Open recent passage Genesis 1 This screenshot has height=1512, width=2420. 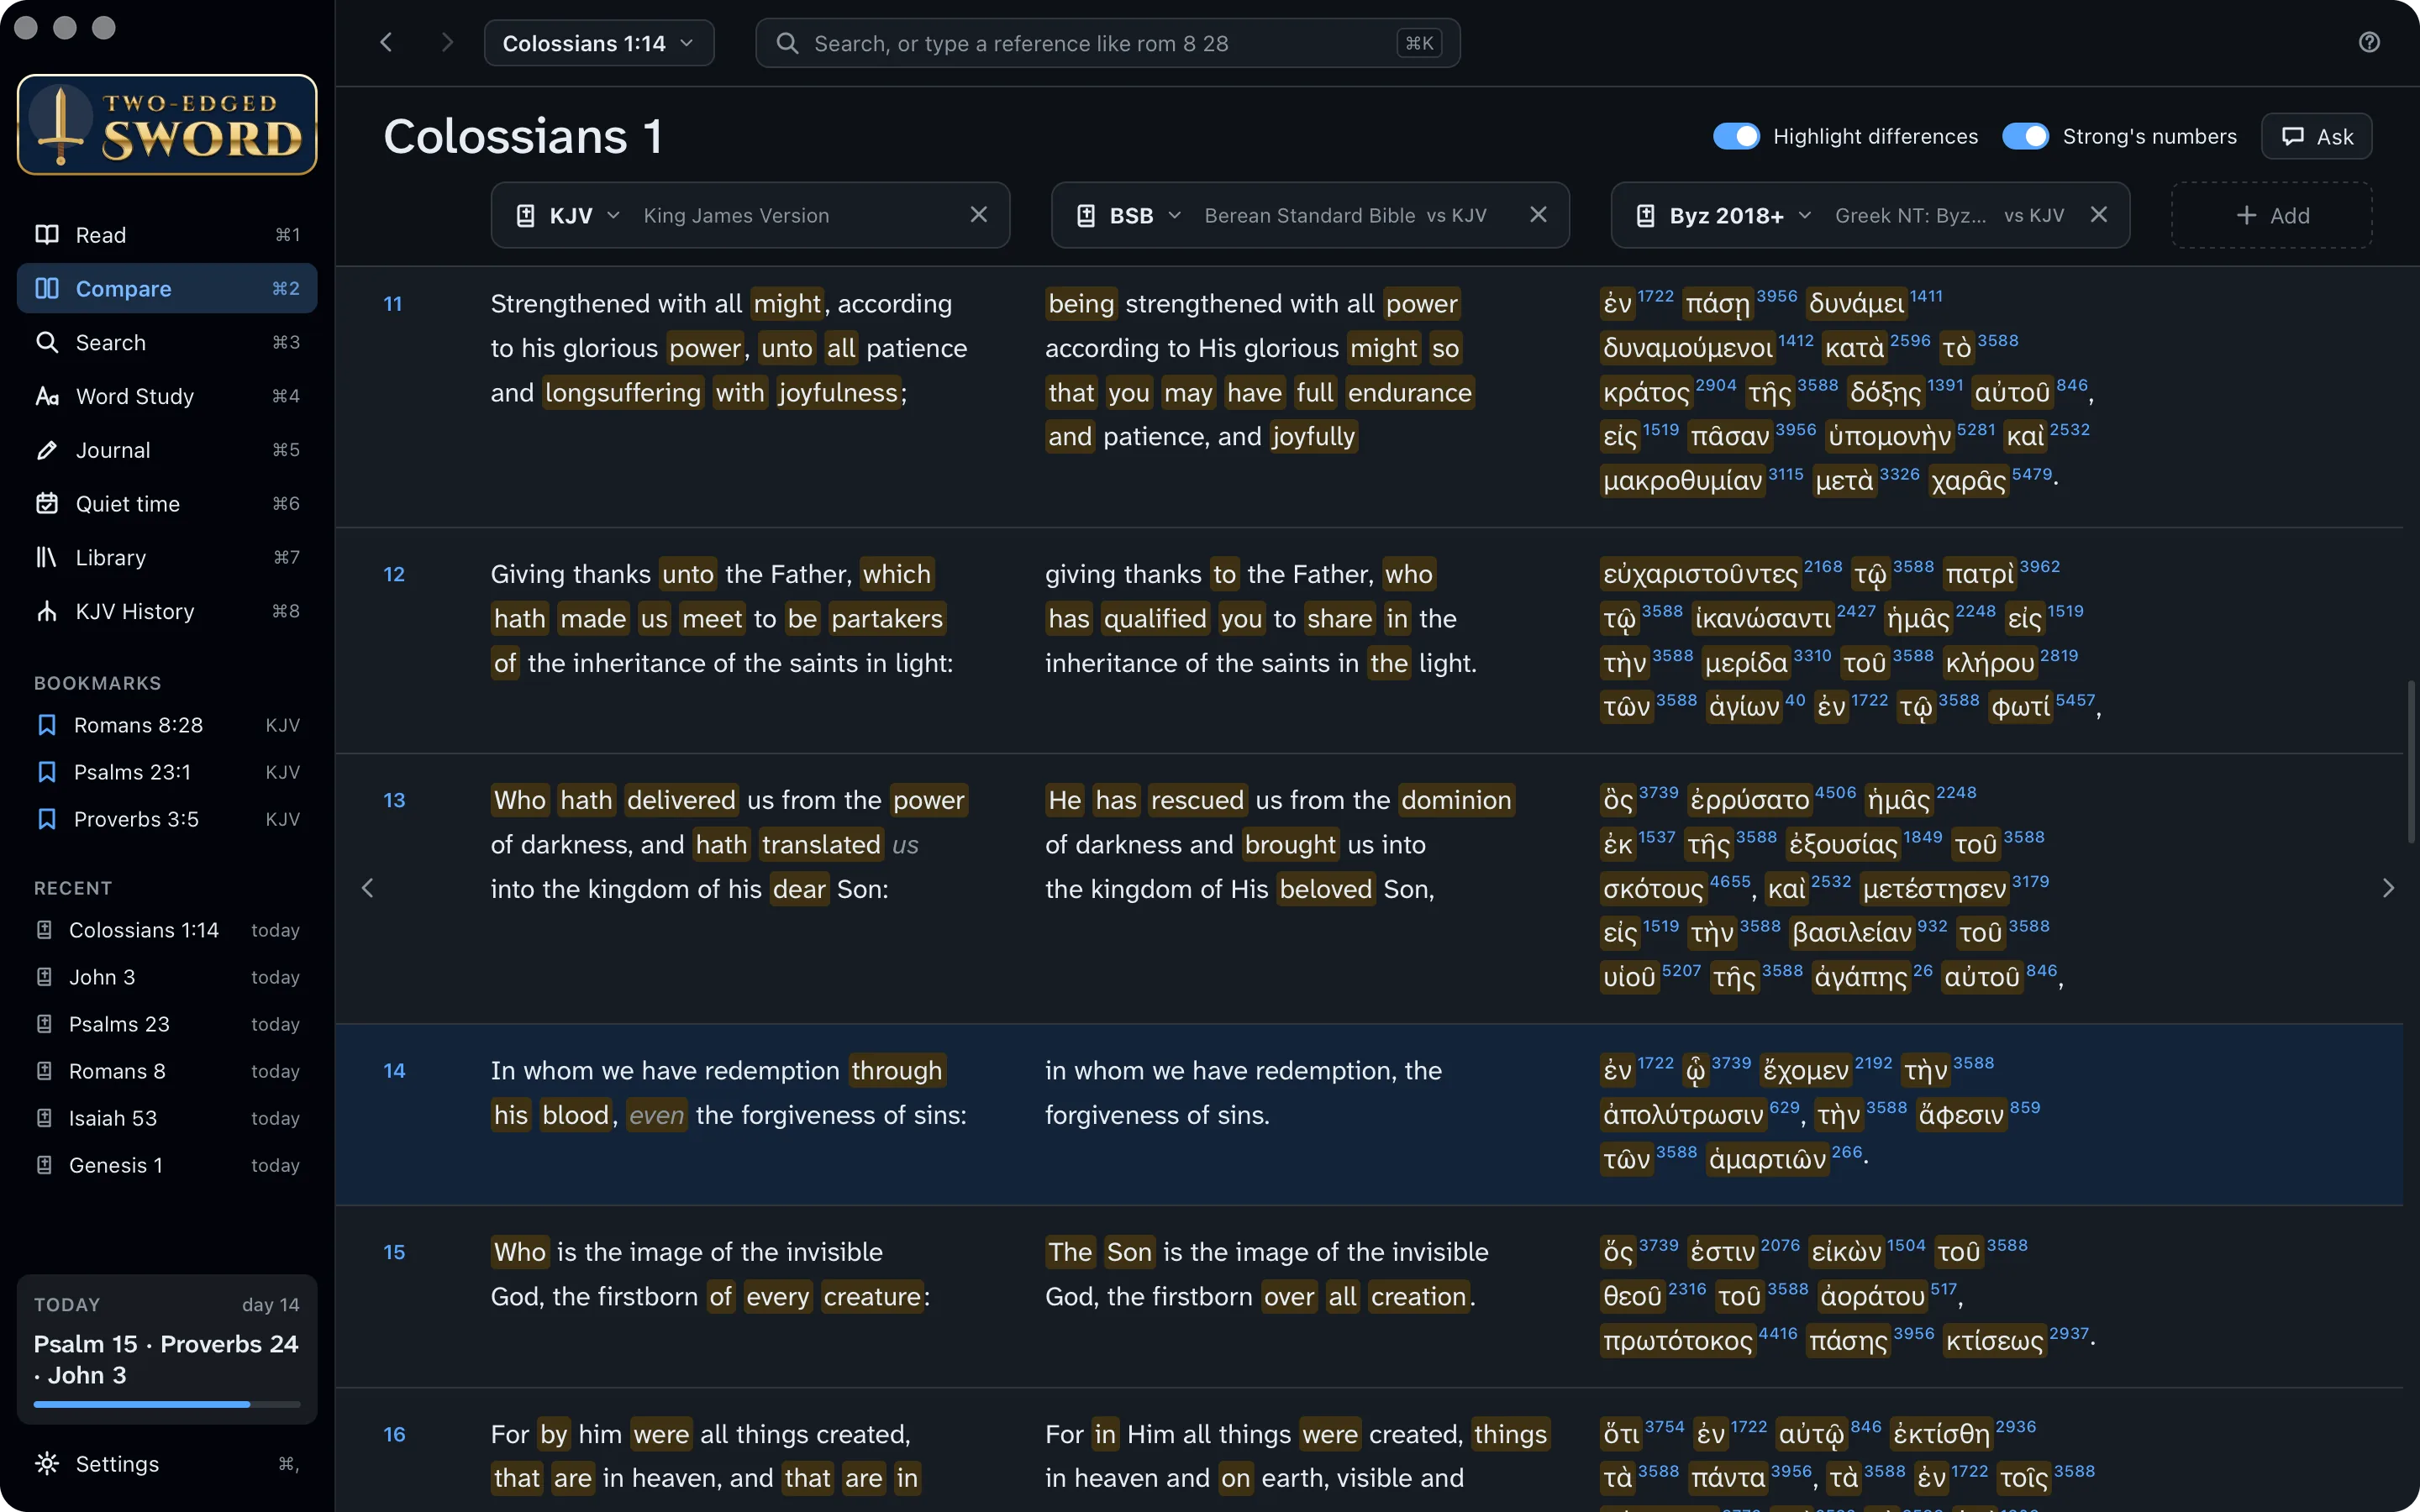[x=167, y=1165]
